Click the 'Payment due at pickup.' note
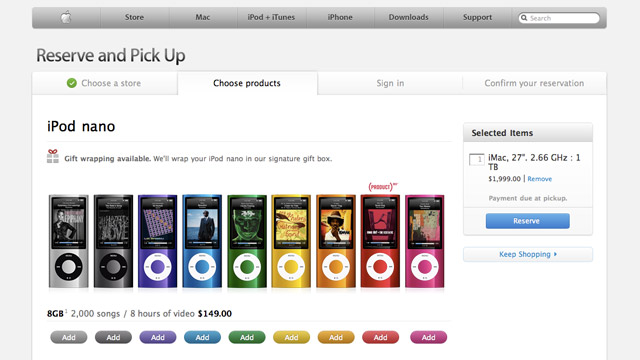This screenshot has width=640, height=360. [x=528, y=198]
